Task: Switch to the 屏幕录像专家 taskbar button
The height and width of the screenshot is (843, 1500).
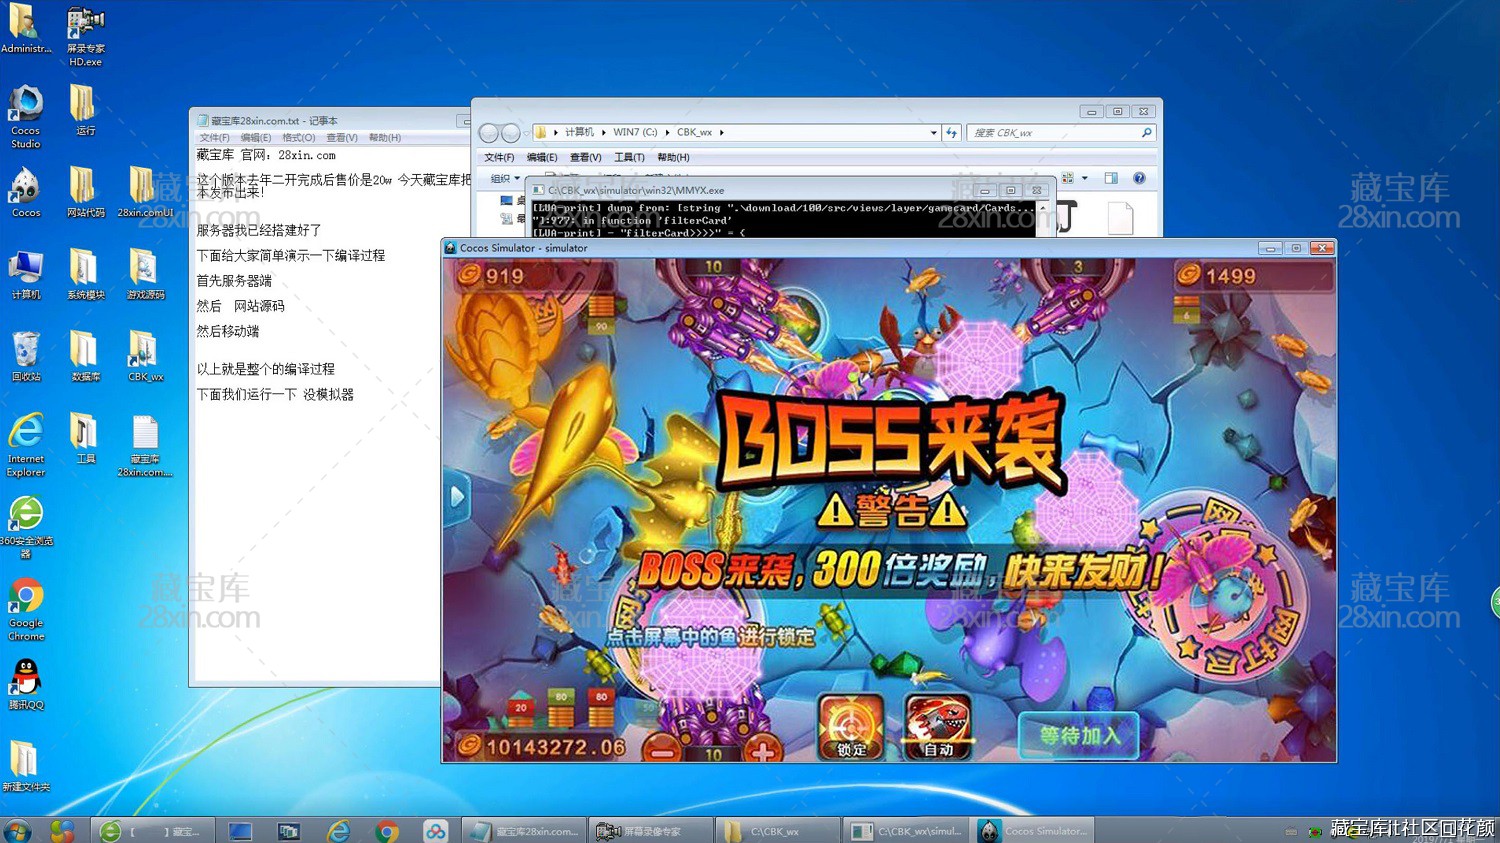Action: pyautogui.click(x=652, y=830)
